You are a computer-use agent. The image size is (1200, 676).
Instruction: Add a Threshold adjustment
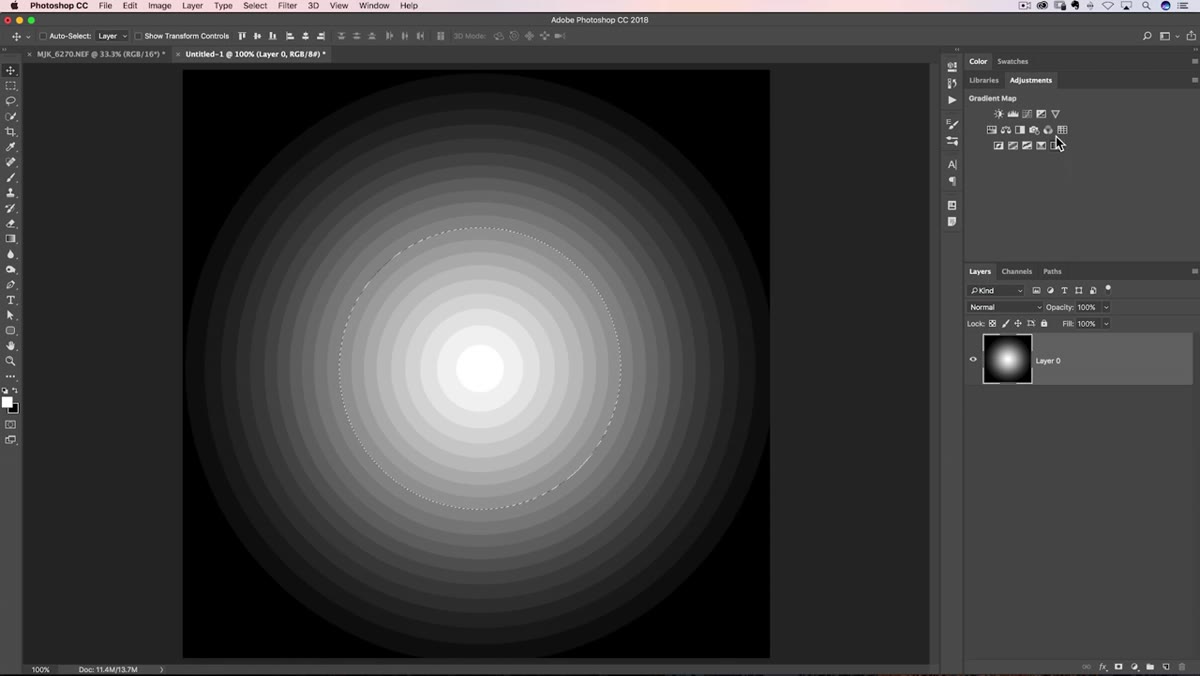click(x=1027, y=146)
